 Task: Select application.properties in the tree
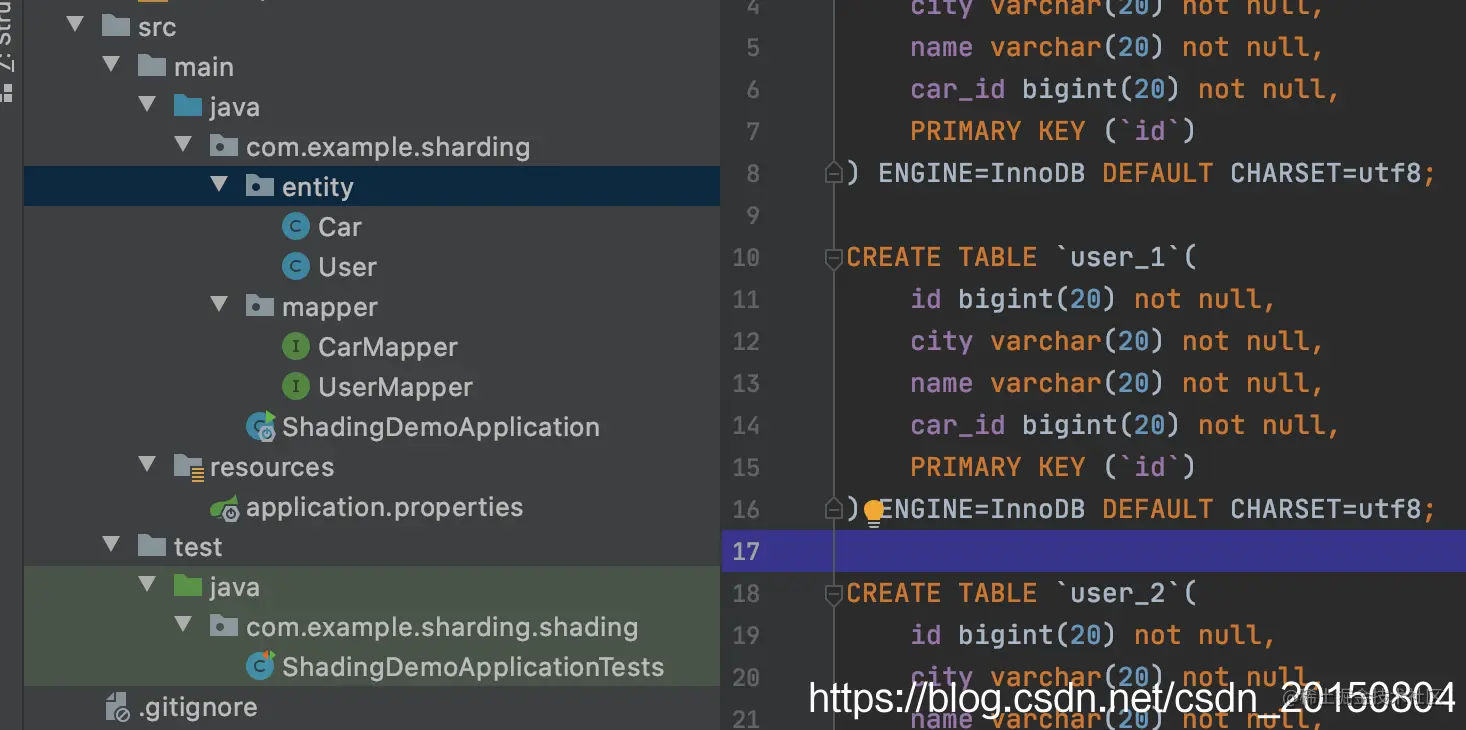point(384,507)
